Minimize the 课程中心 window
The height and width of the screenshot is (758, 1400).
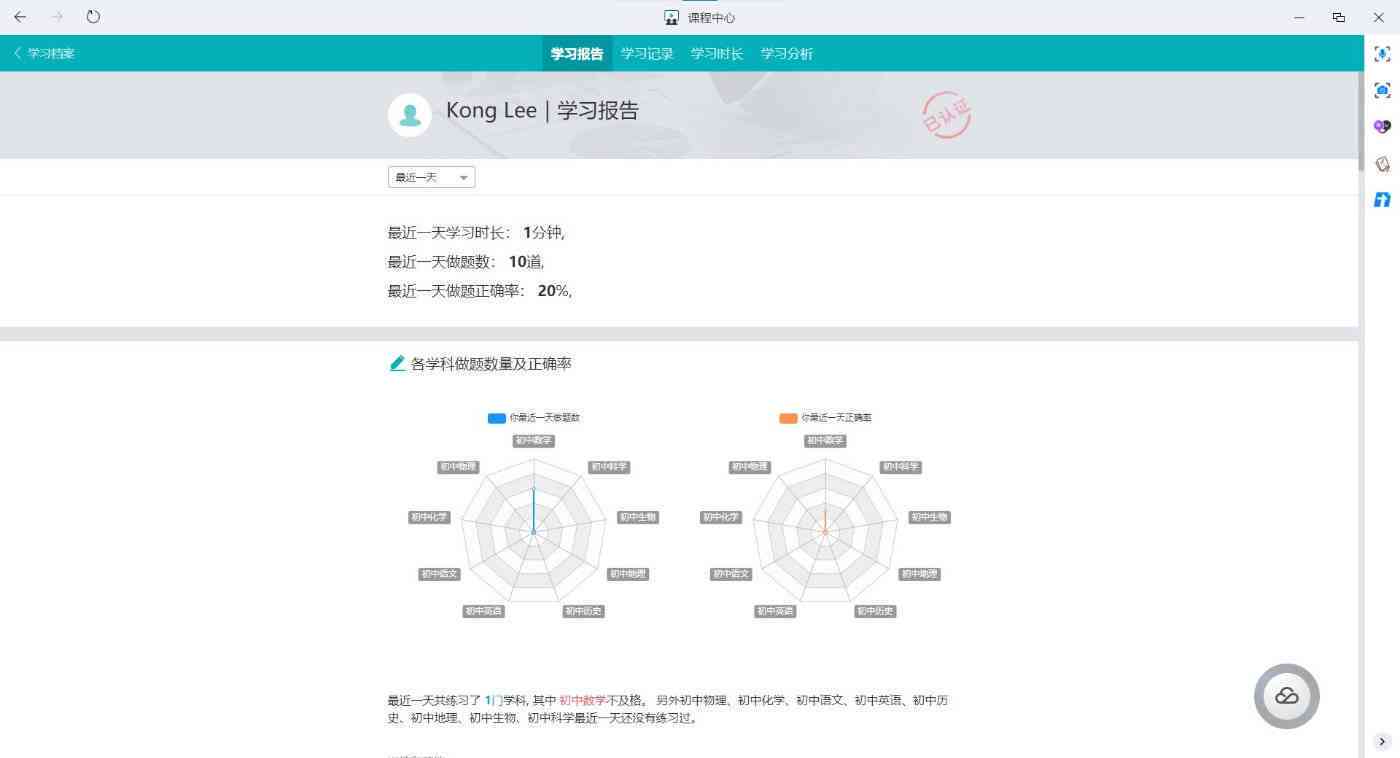point(1299,17)
